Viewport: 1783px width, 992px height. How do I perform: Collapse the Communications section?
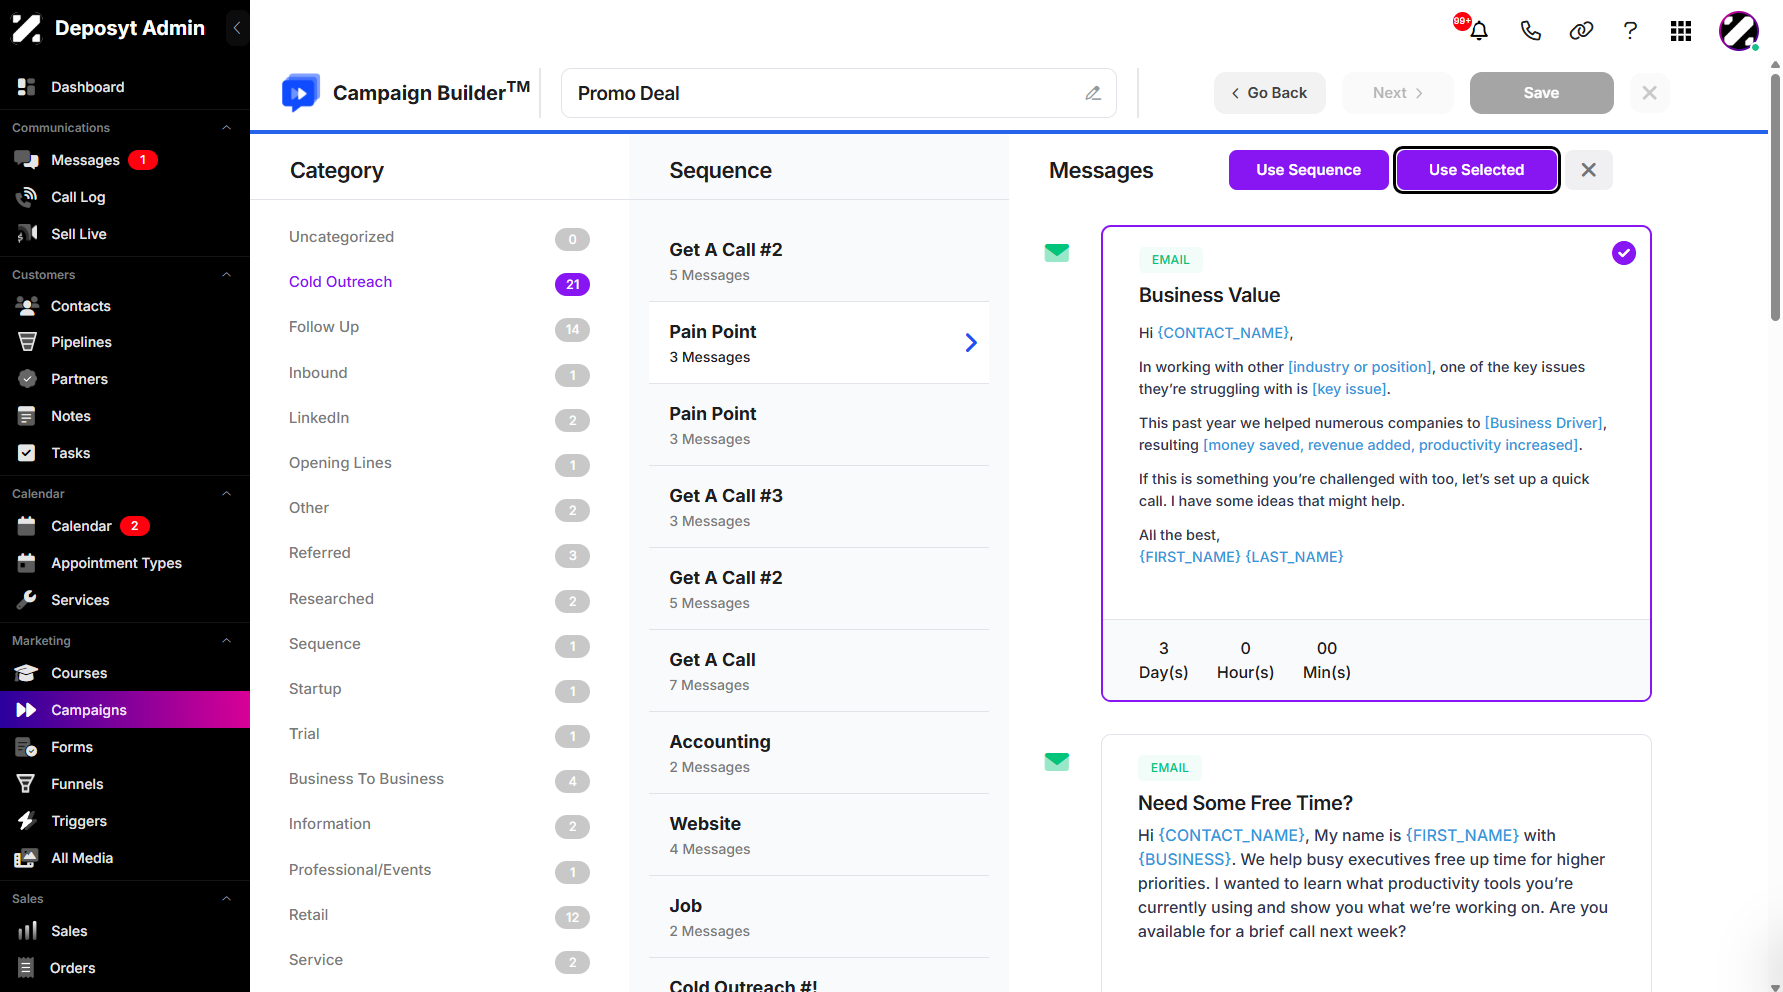[x=226, y=128]
